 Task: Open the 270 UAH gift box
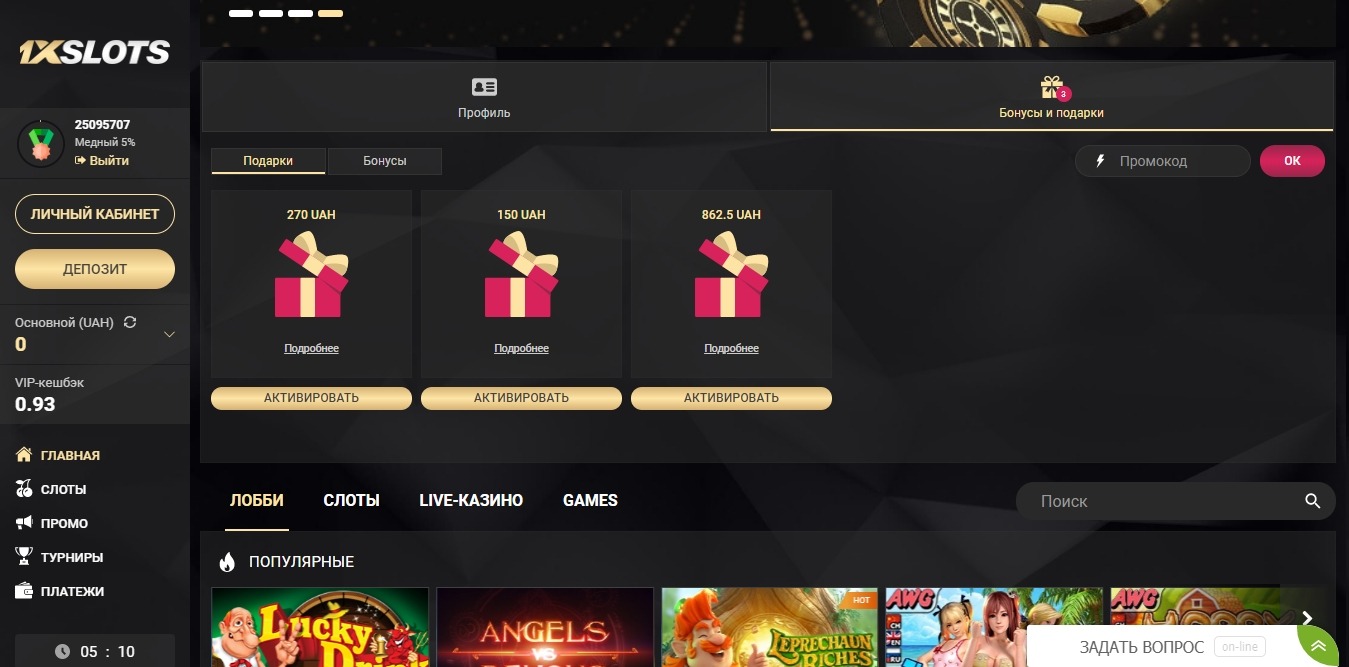[x=311, y=275]
